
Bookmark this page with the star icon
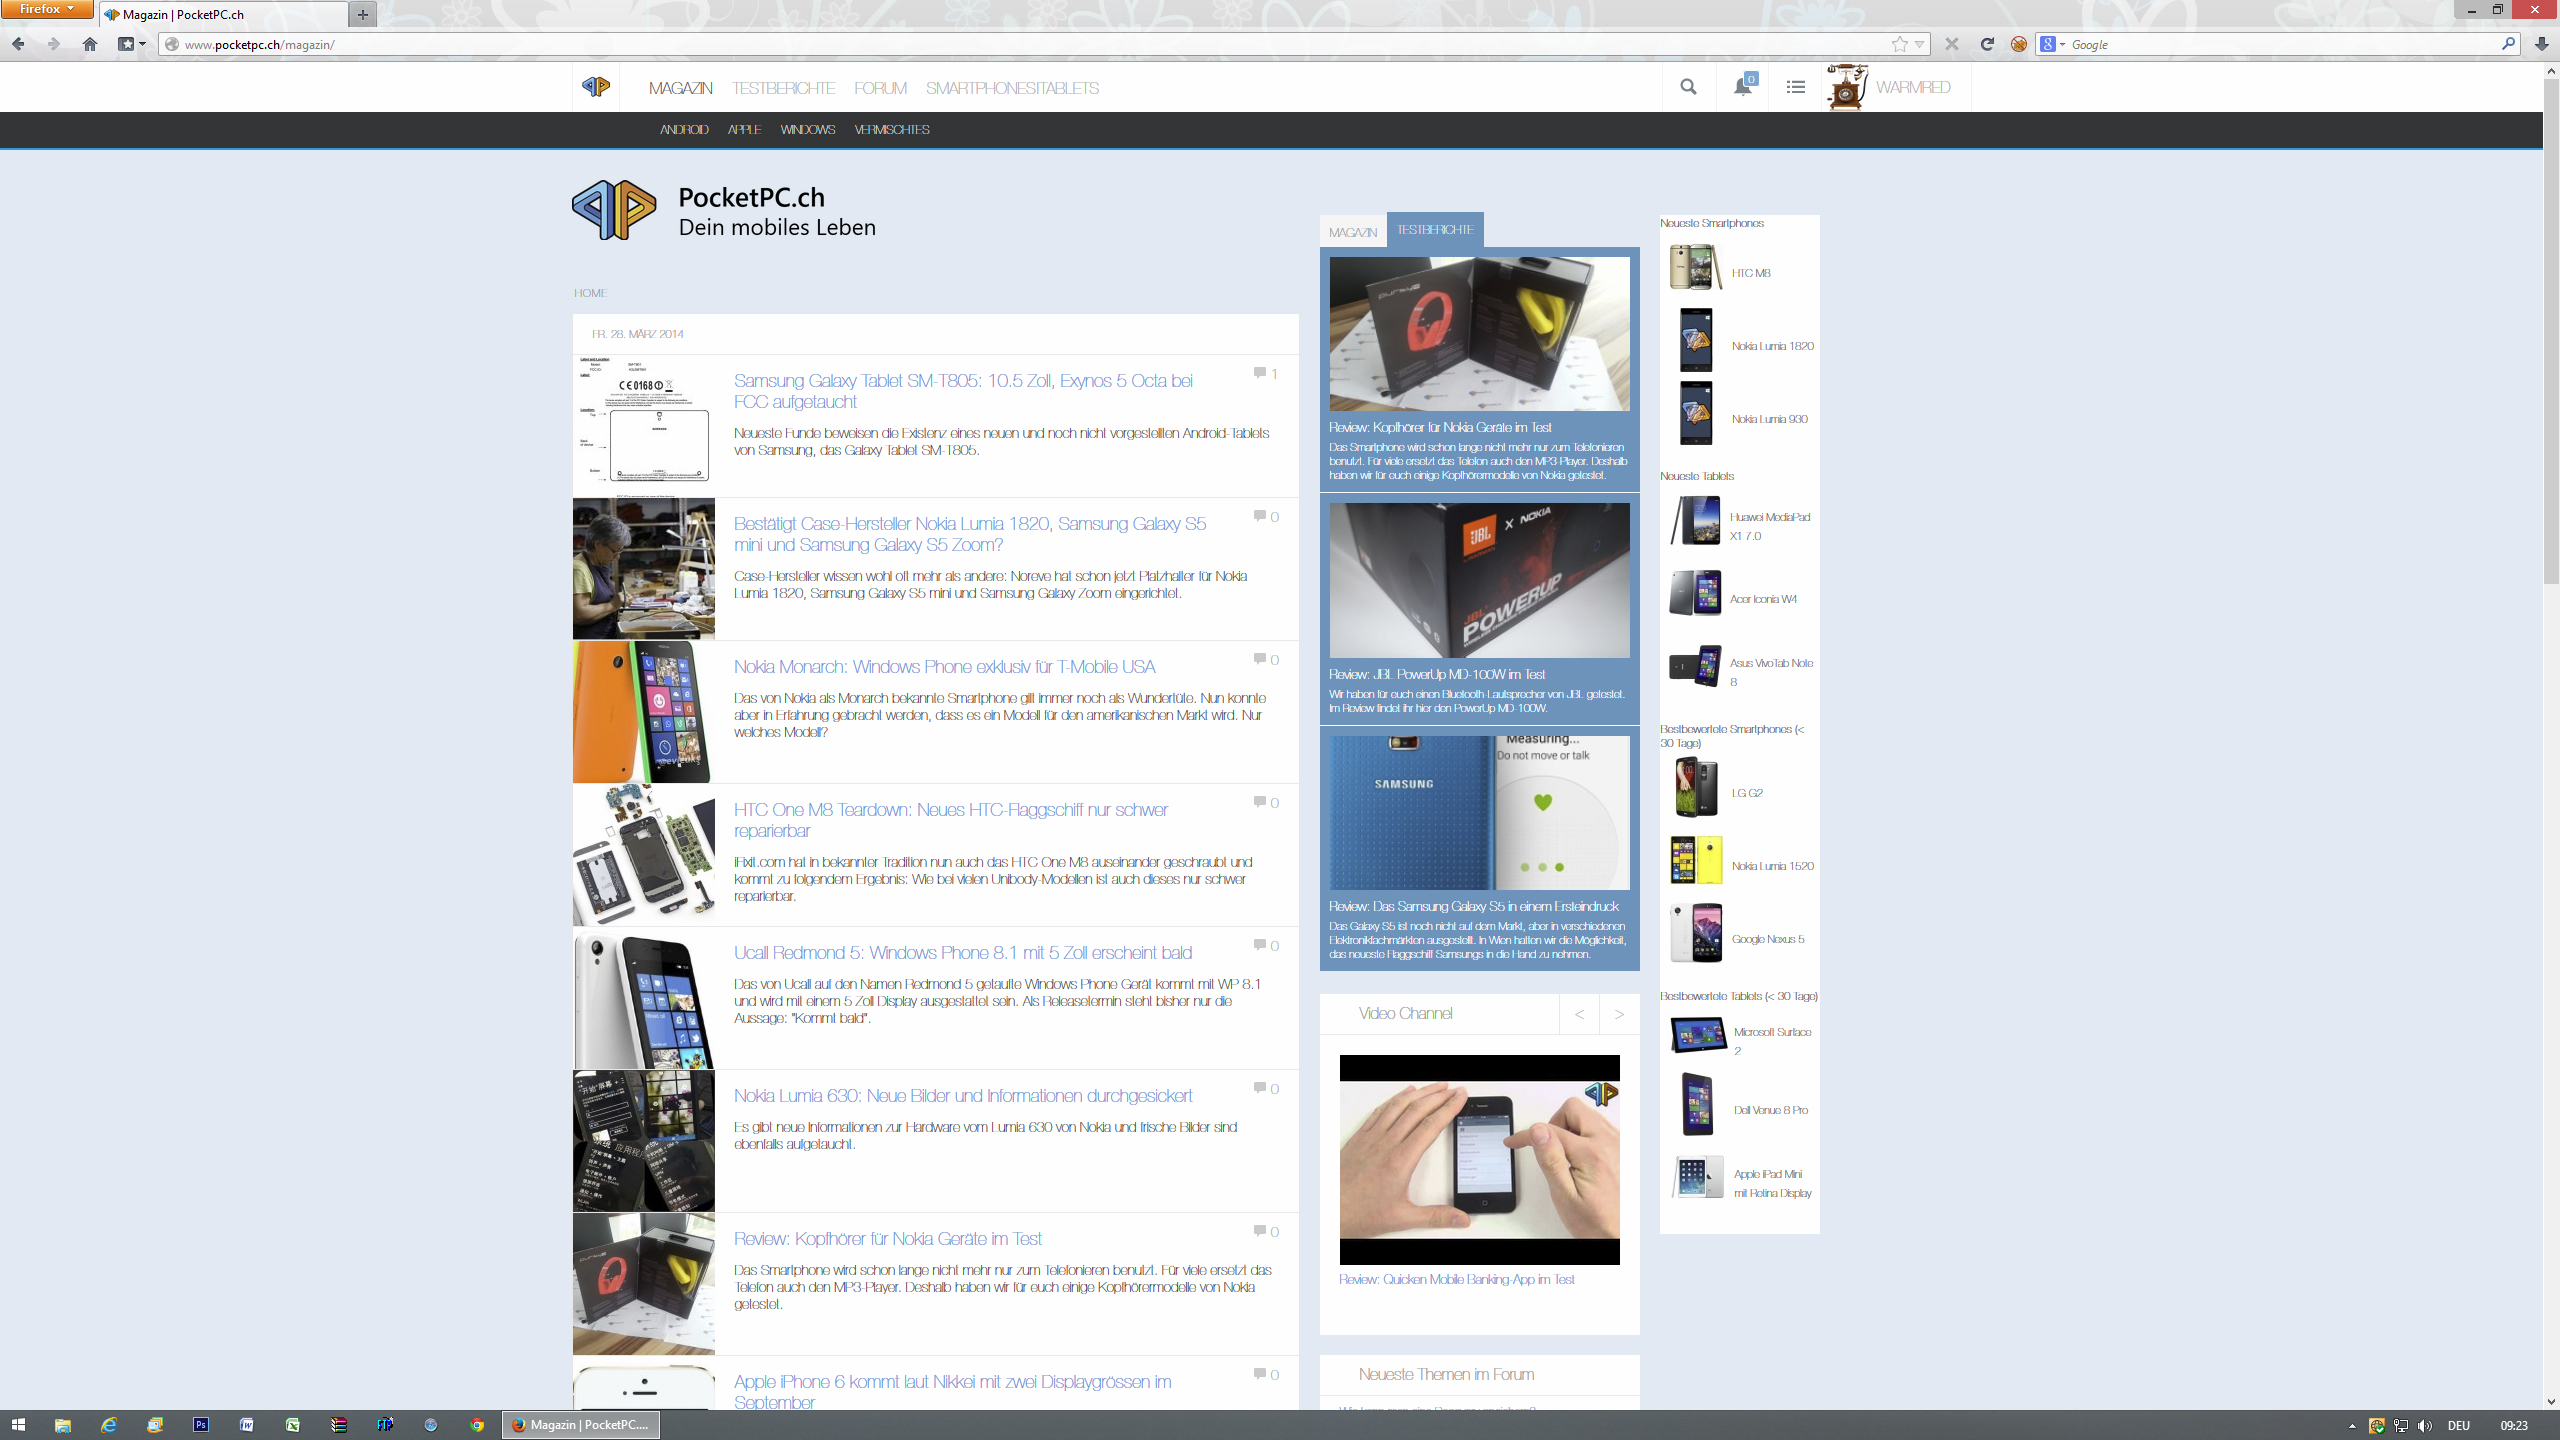pos(1899,44)
